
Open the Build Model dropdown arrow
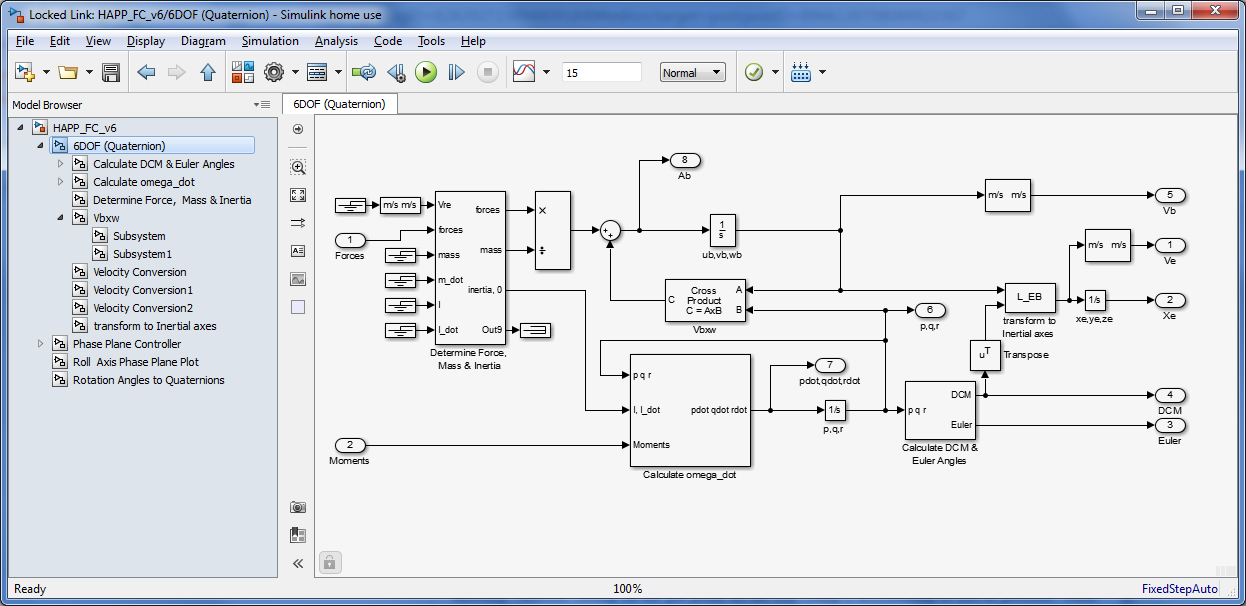coord(822,72)
